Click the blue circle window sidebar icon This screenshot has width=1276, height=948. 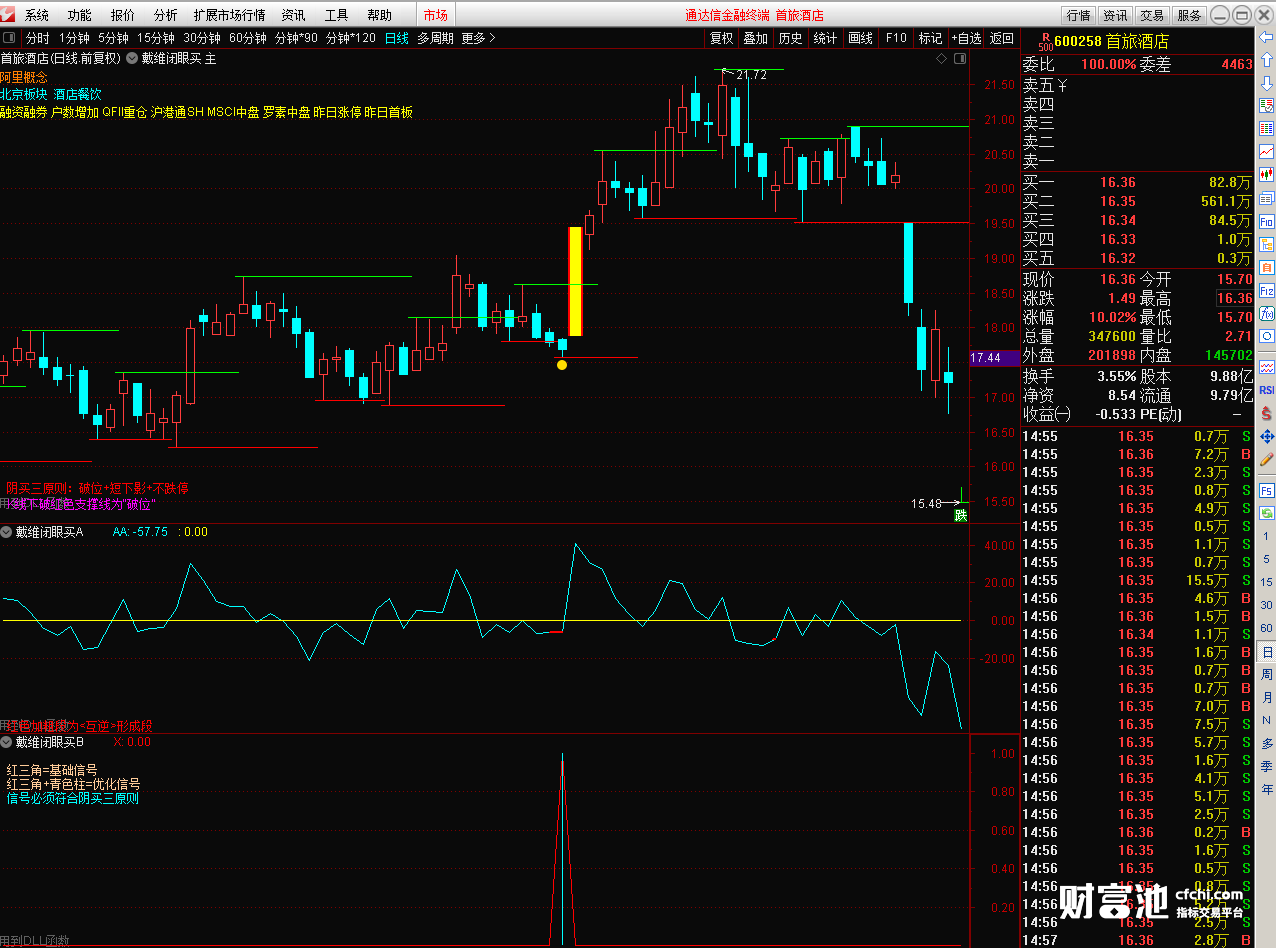tap(1266, 335)
